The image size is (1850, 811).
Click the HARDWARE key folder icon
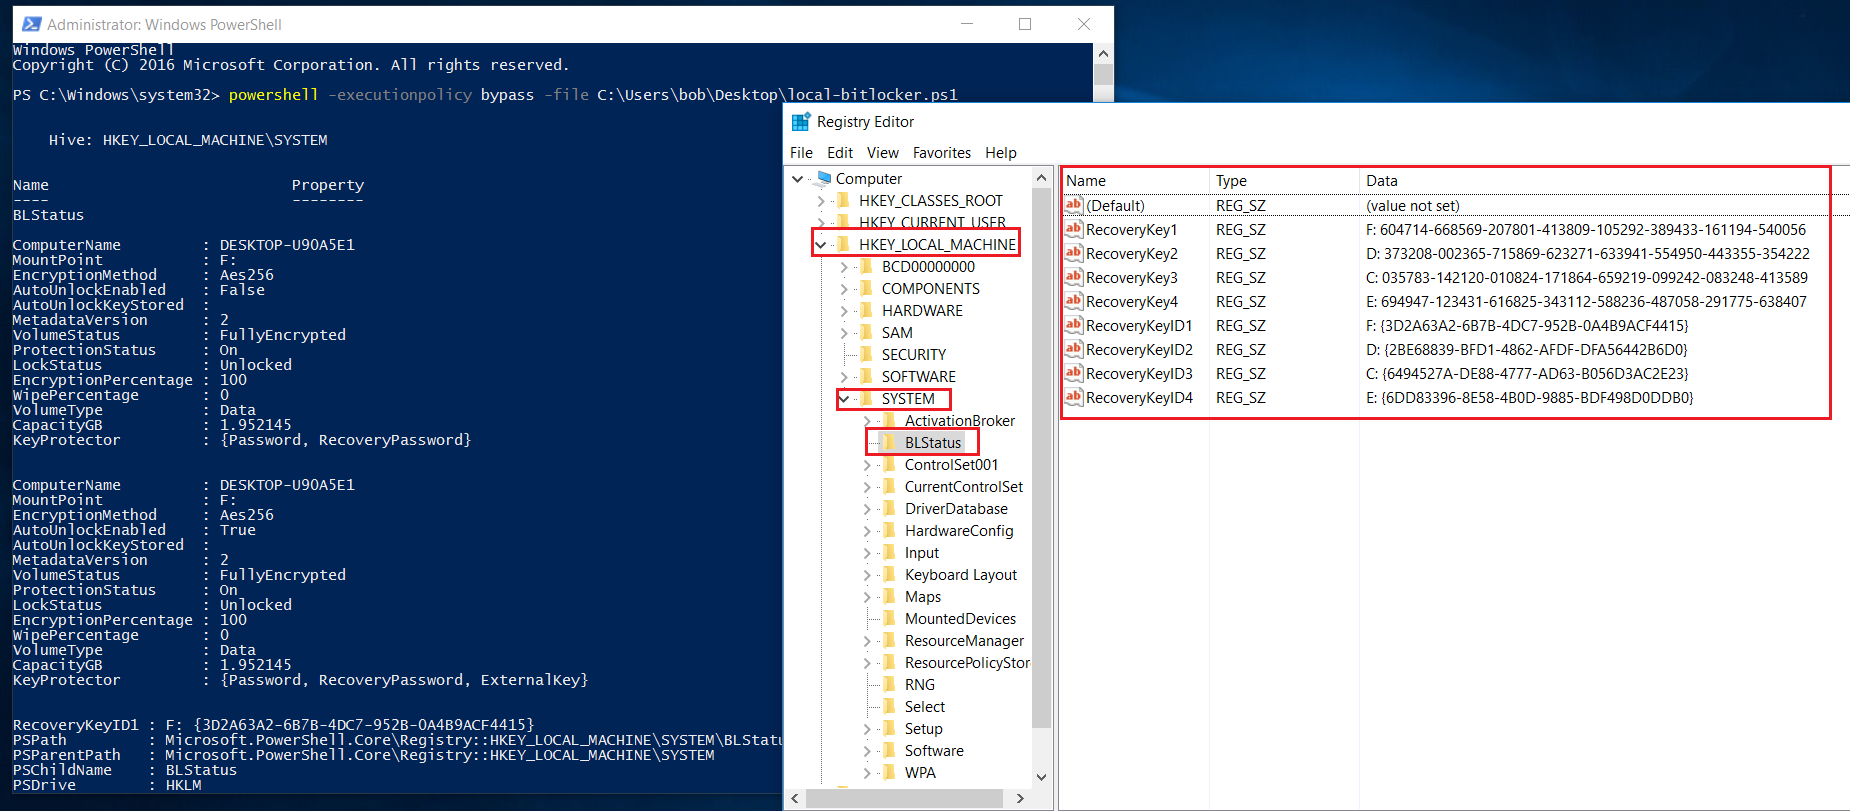(867, 311)
